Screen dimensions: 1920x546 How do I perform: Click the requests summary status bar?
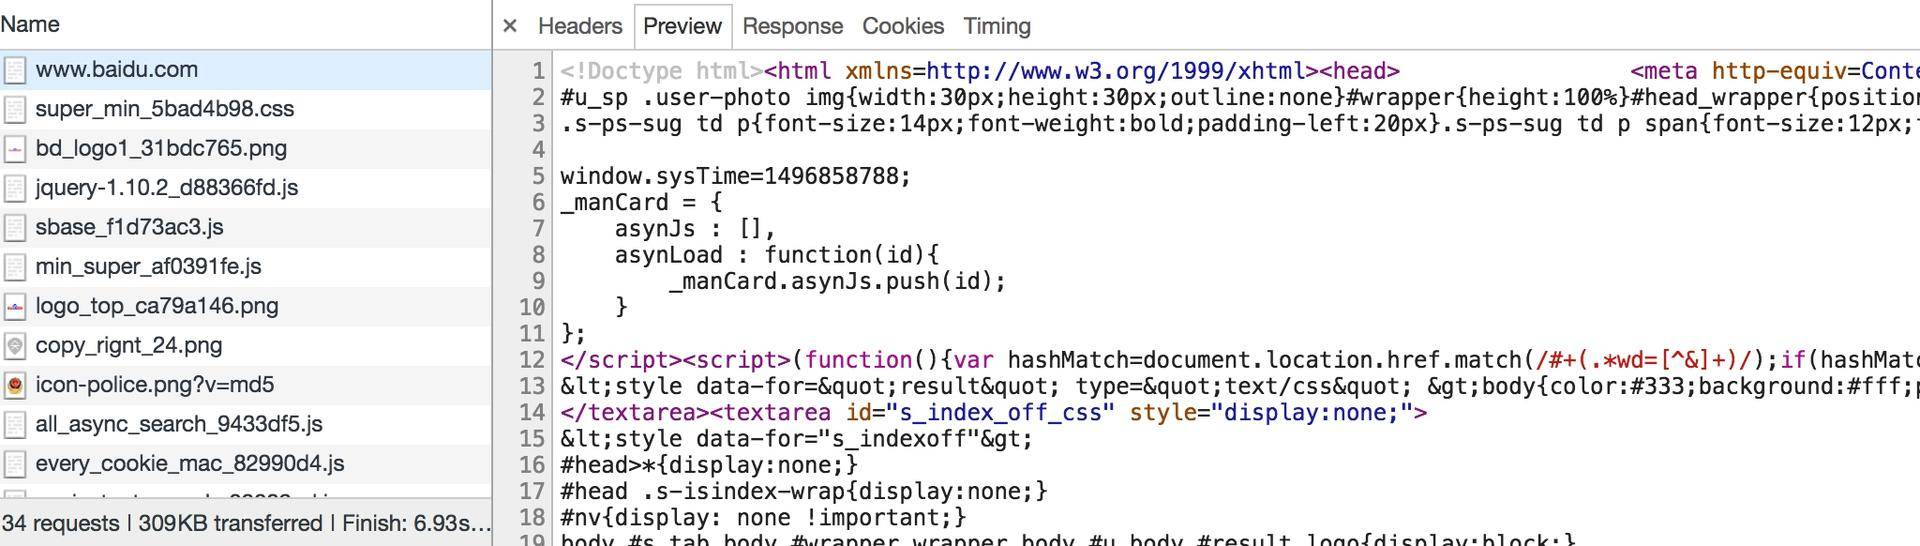pos(245,523)
